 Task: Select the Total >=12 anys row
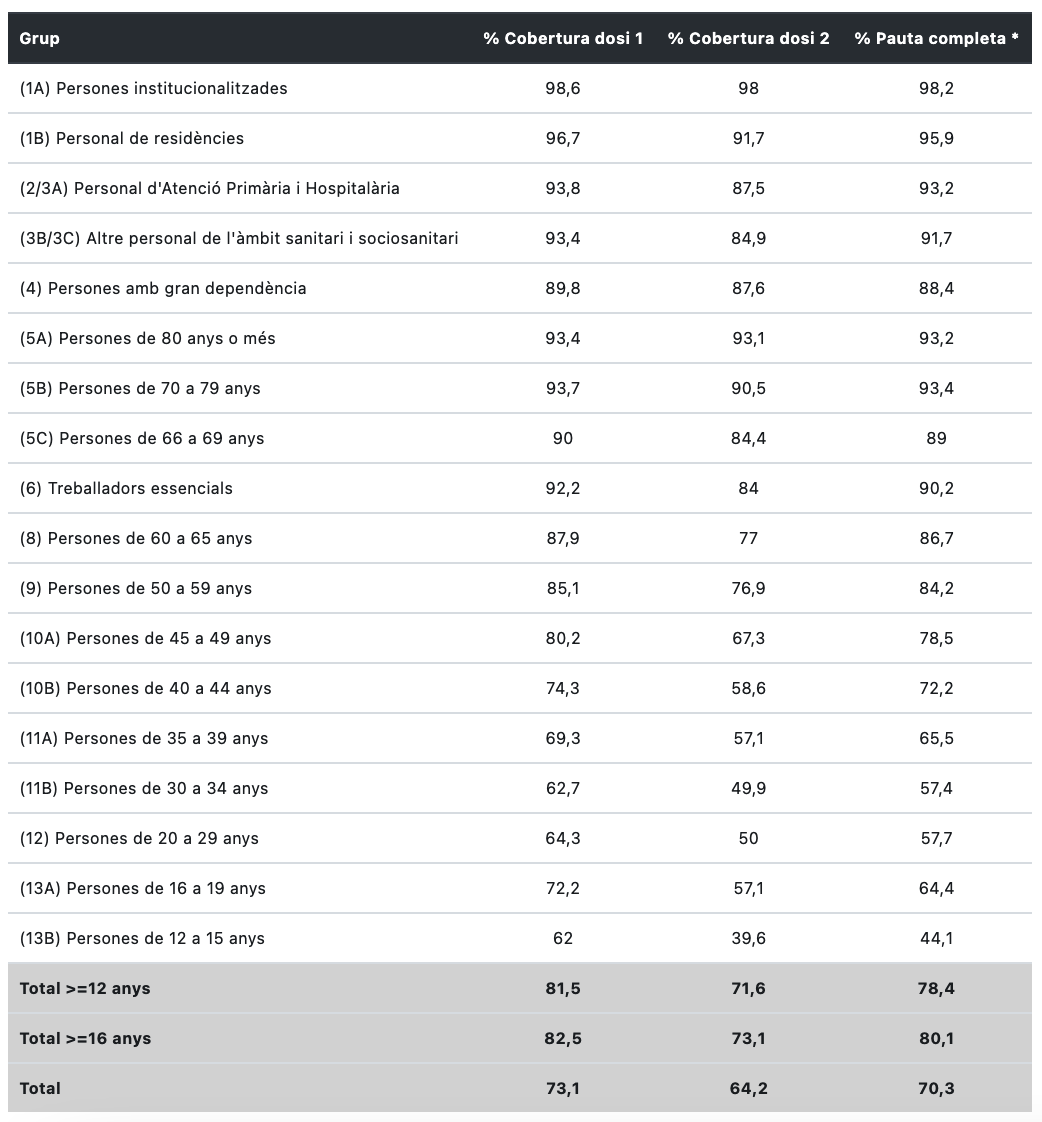point(520,988)
